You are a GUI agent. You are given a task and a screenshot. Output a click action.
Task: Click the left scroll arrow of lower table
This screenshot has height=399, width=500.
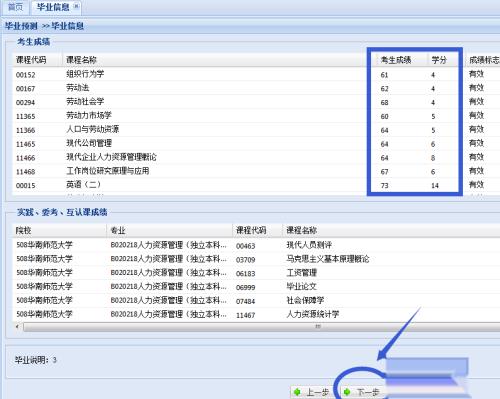tap(17, 326)
